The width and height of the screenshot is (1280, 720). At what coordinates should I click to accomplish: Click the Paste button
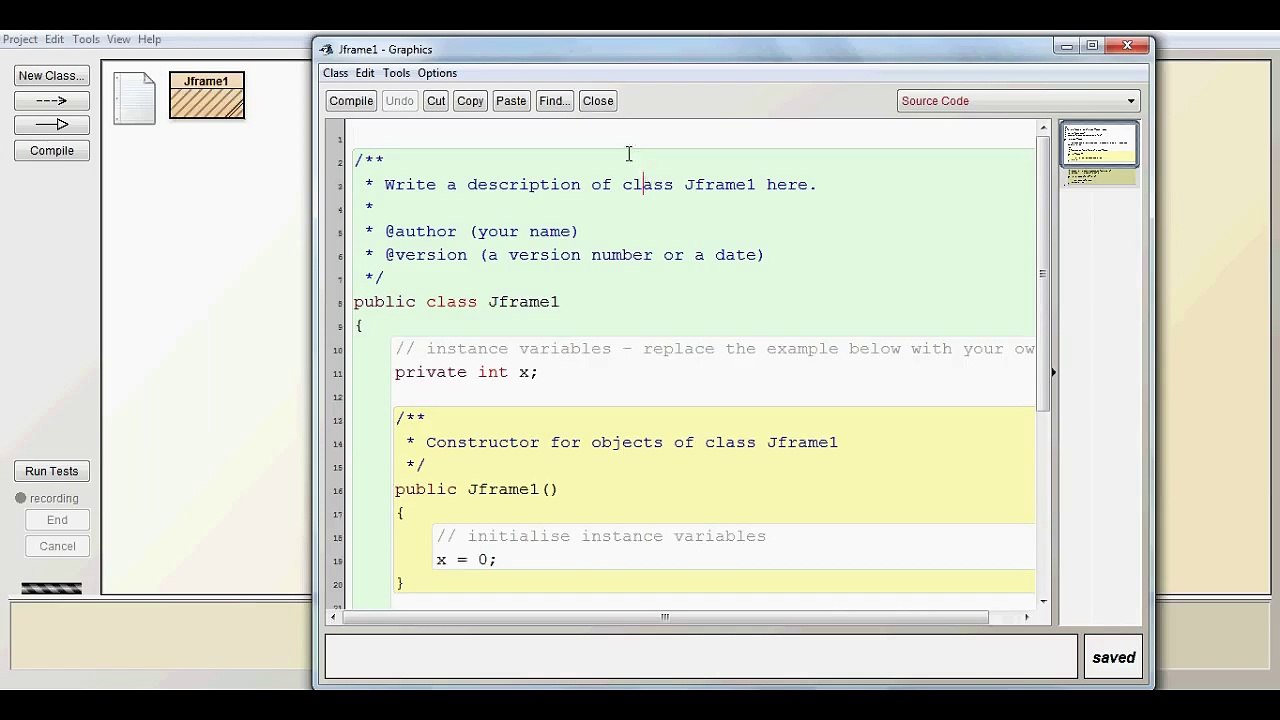coord(511,101)
